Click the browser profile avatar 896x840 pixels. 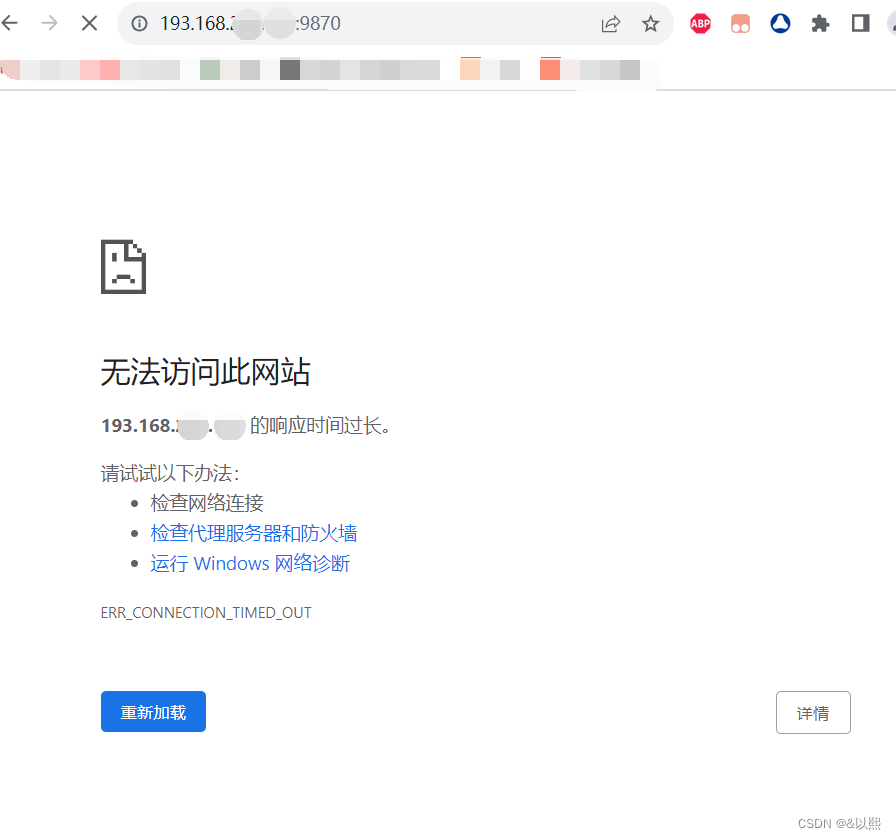coord(889,23)
